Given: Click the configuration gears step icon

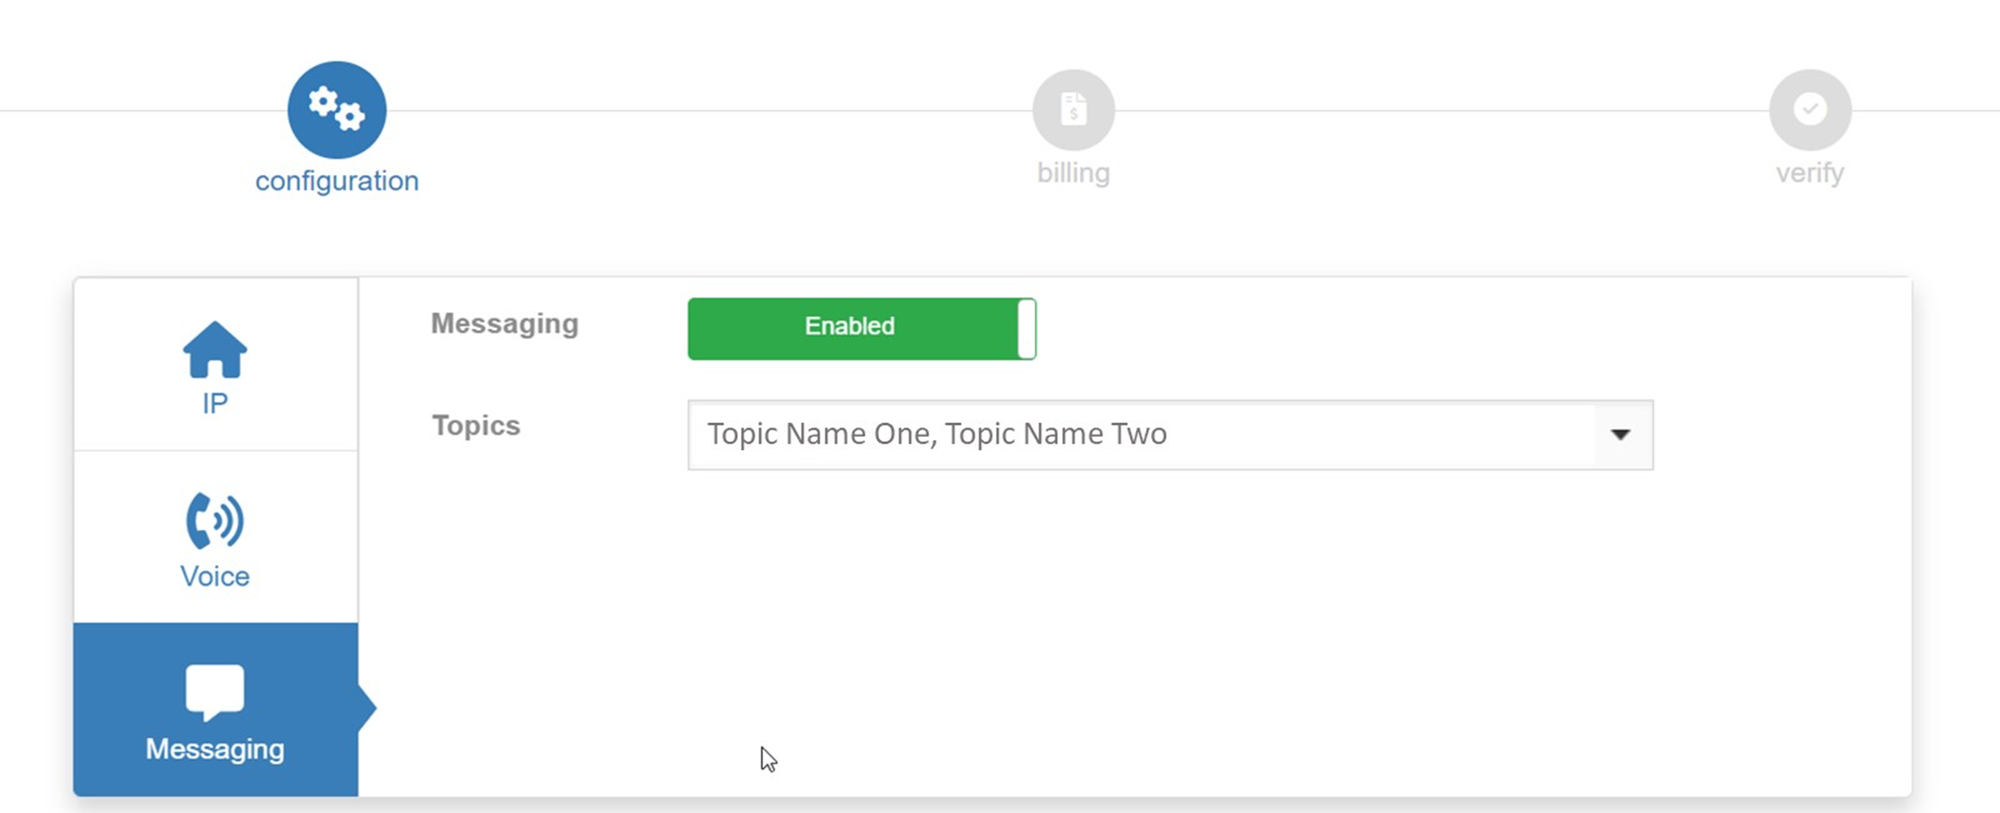Looking at the screenshot, I should tap(337, 110).
